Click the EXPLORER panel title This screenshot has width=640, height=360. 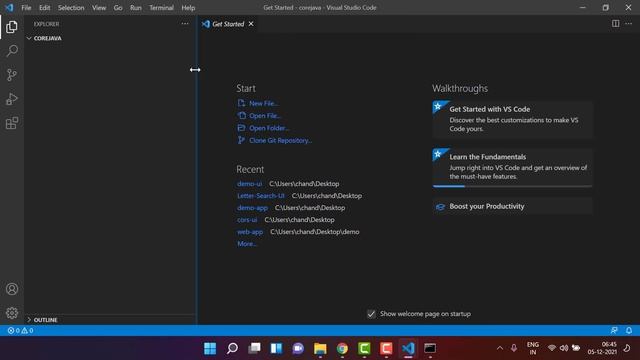pos(47,24)
